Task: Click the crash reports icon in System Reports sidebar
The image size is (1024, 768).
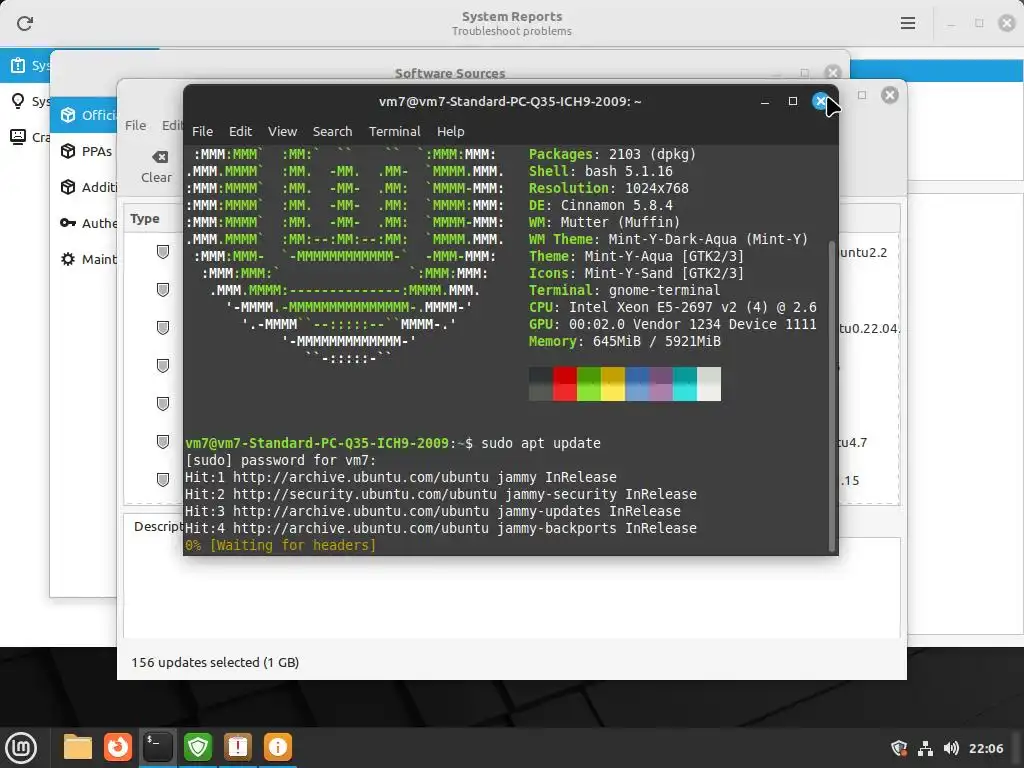Action: tap(18, 136)
